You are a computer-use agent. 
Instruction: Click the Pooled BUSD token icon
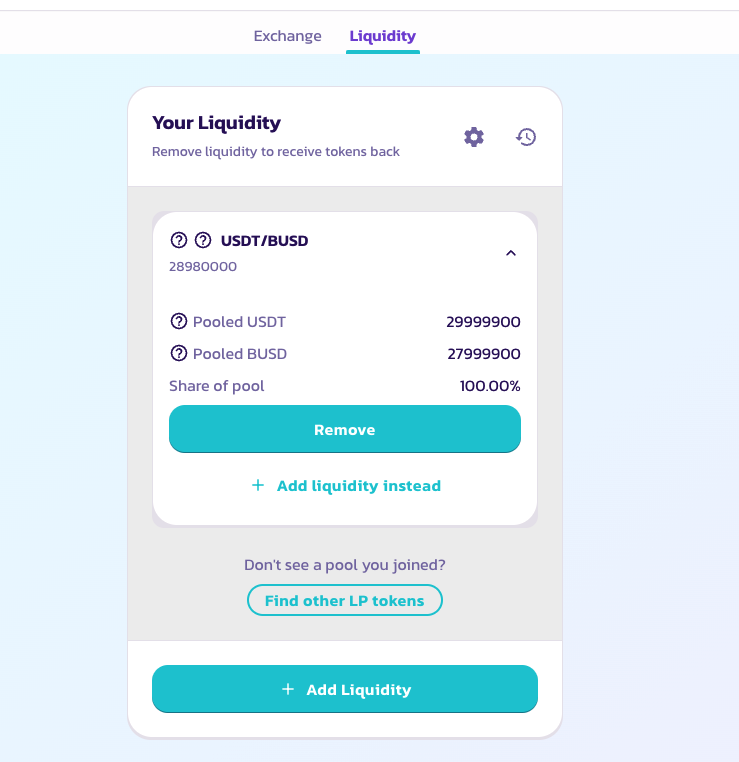(179, 353)
